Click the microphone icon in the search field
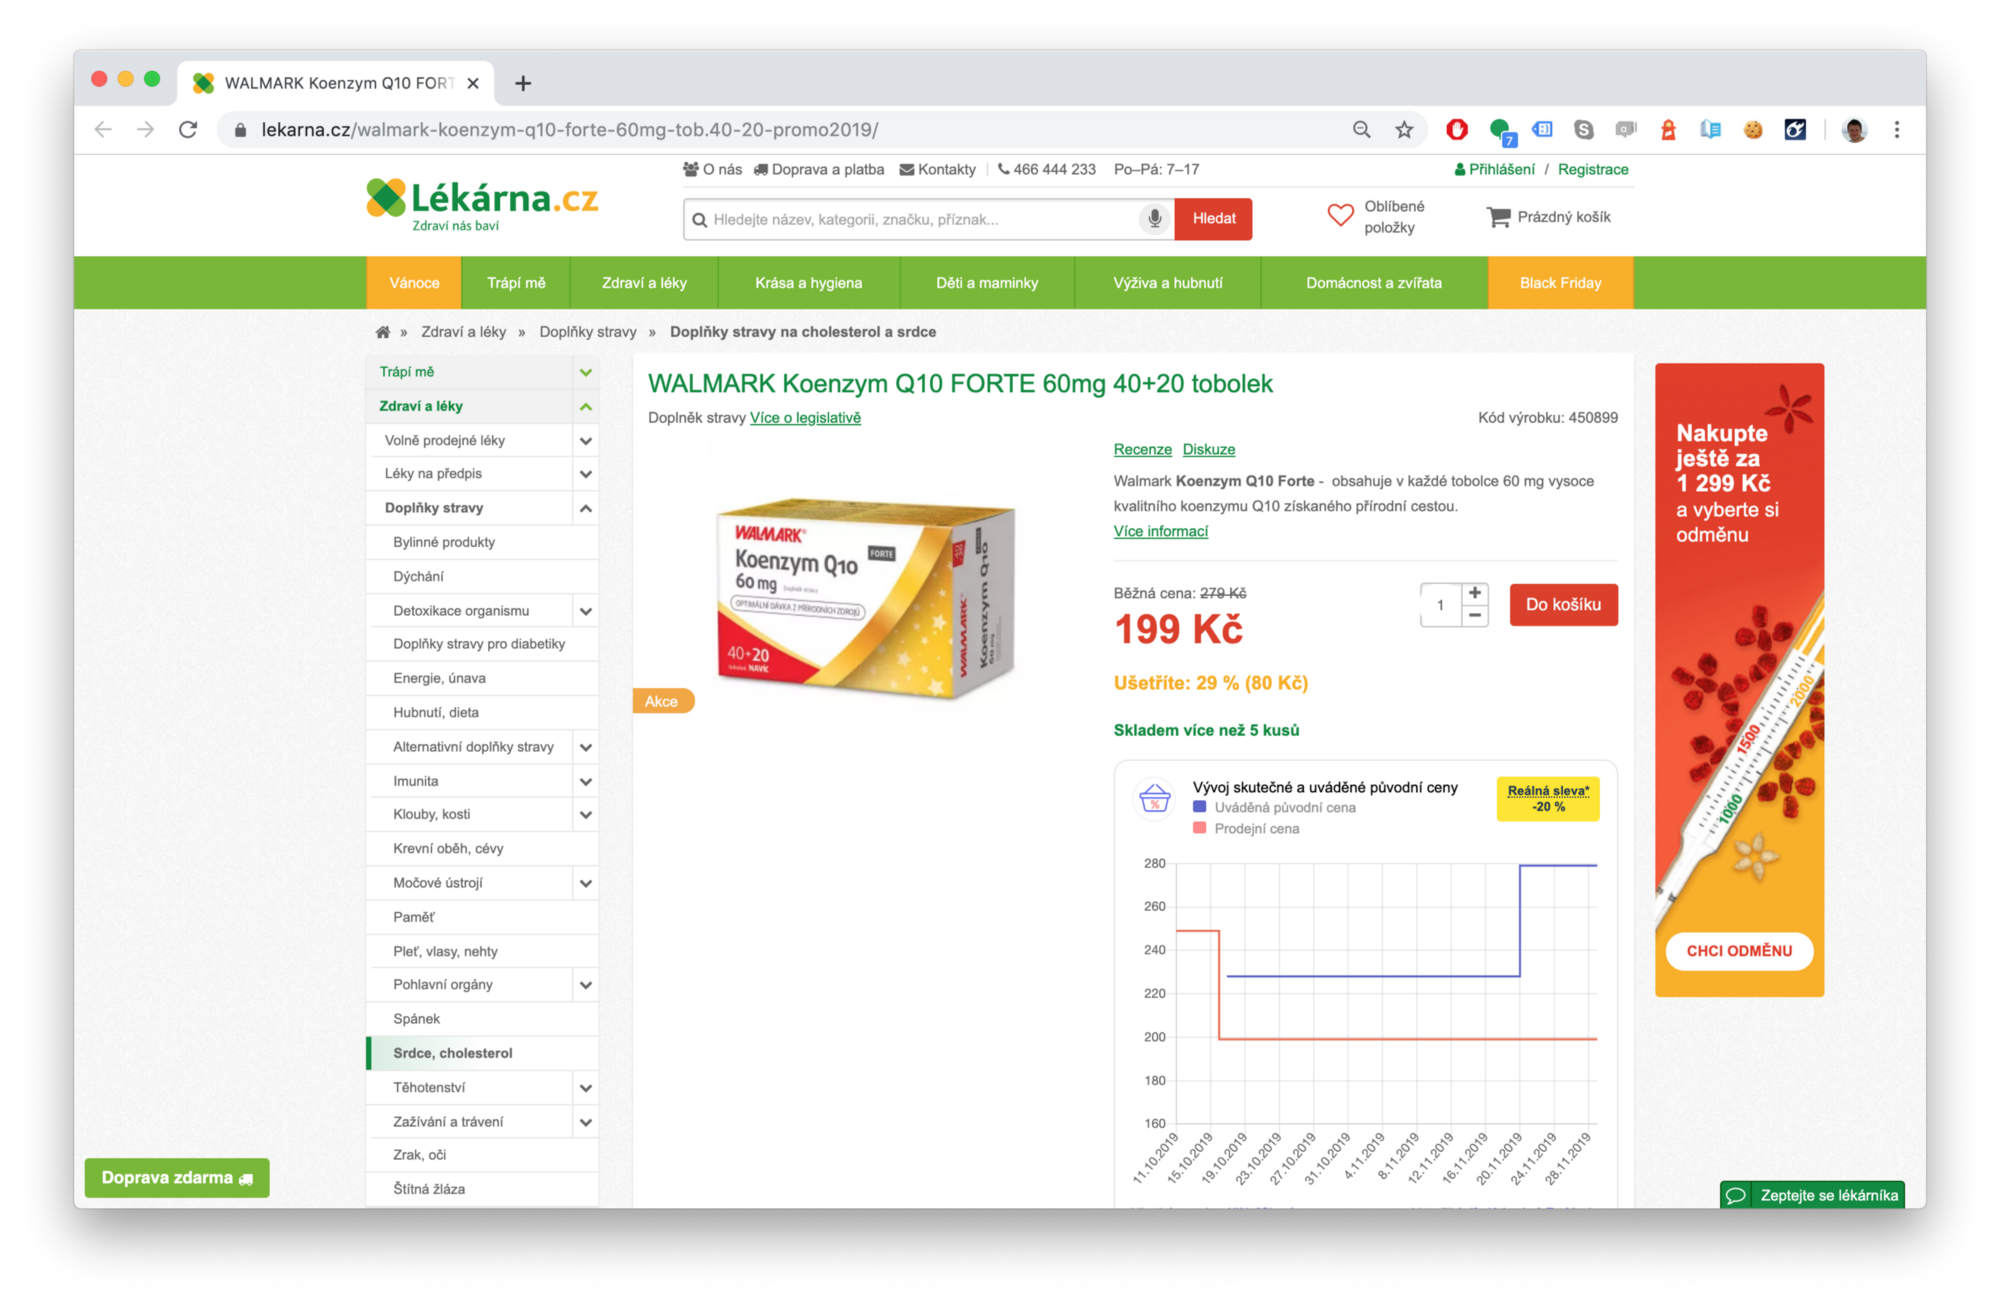Viewport: 2000px width, 1306px height. click(1156, 219)
